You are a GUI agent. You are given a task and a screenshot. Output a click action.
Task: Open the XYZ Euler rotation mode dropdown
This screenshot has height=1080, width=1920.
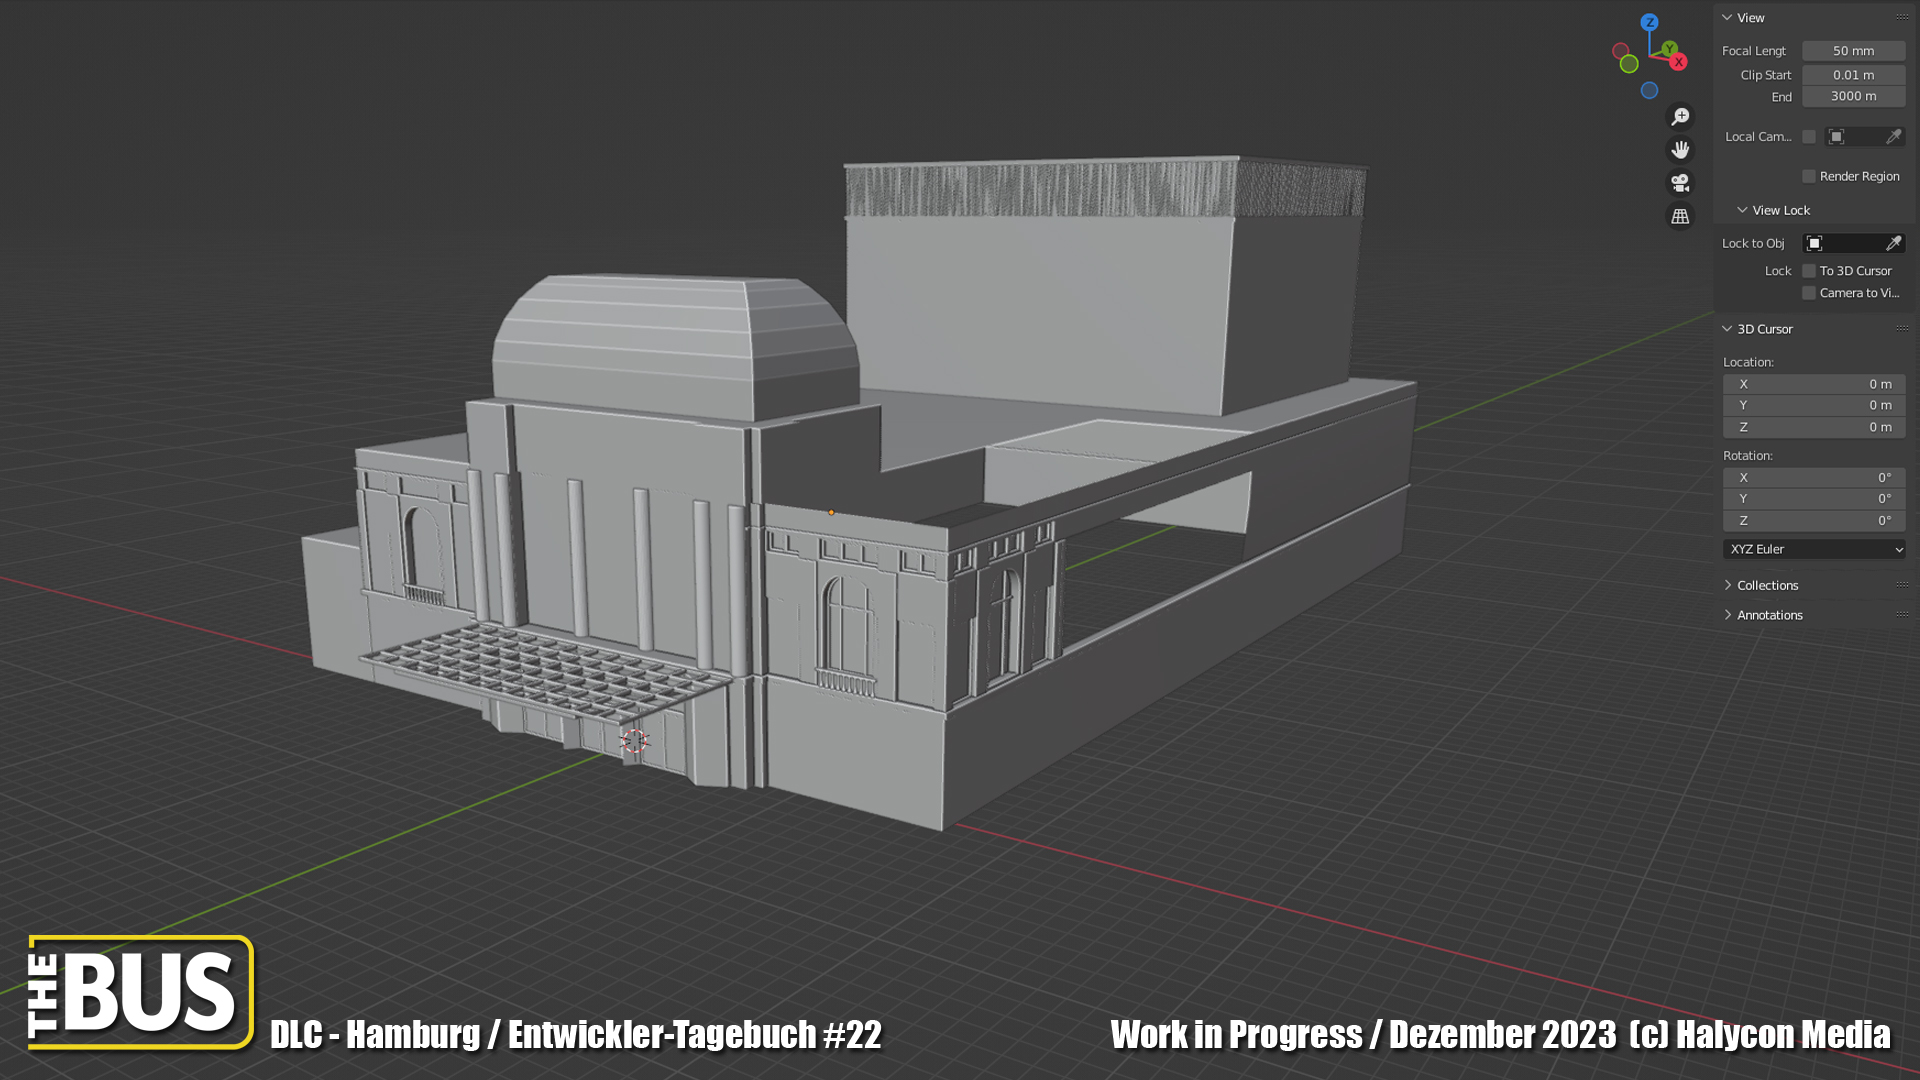tap(1813, 549)
